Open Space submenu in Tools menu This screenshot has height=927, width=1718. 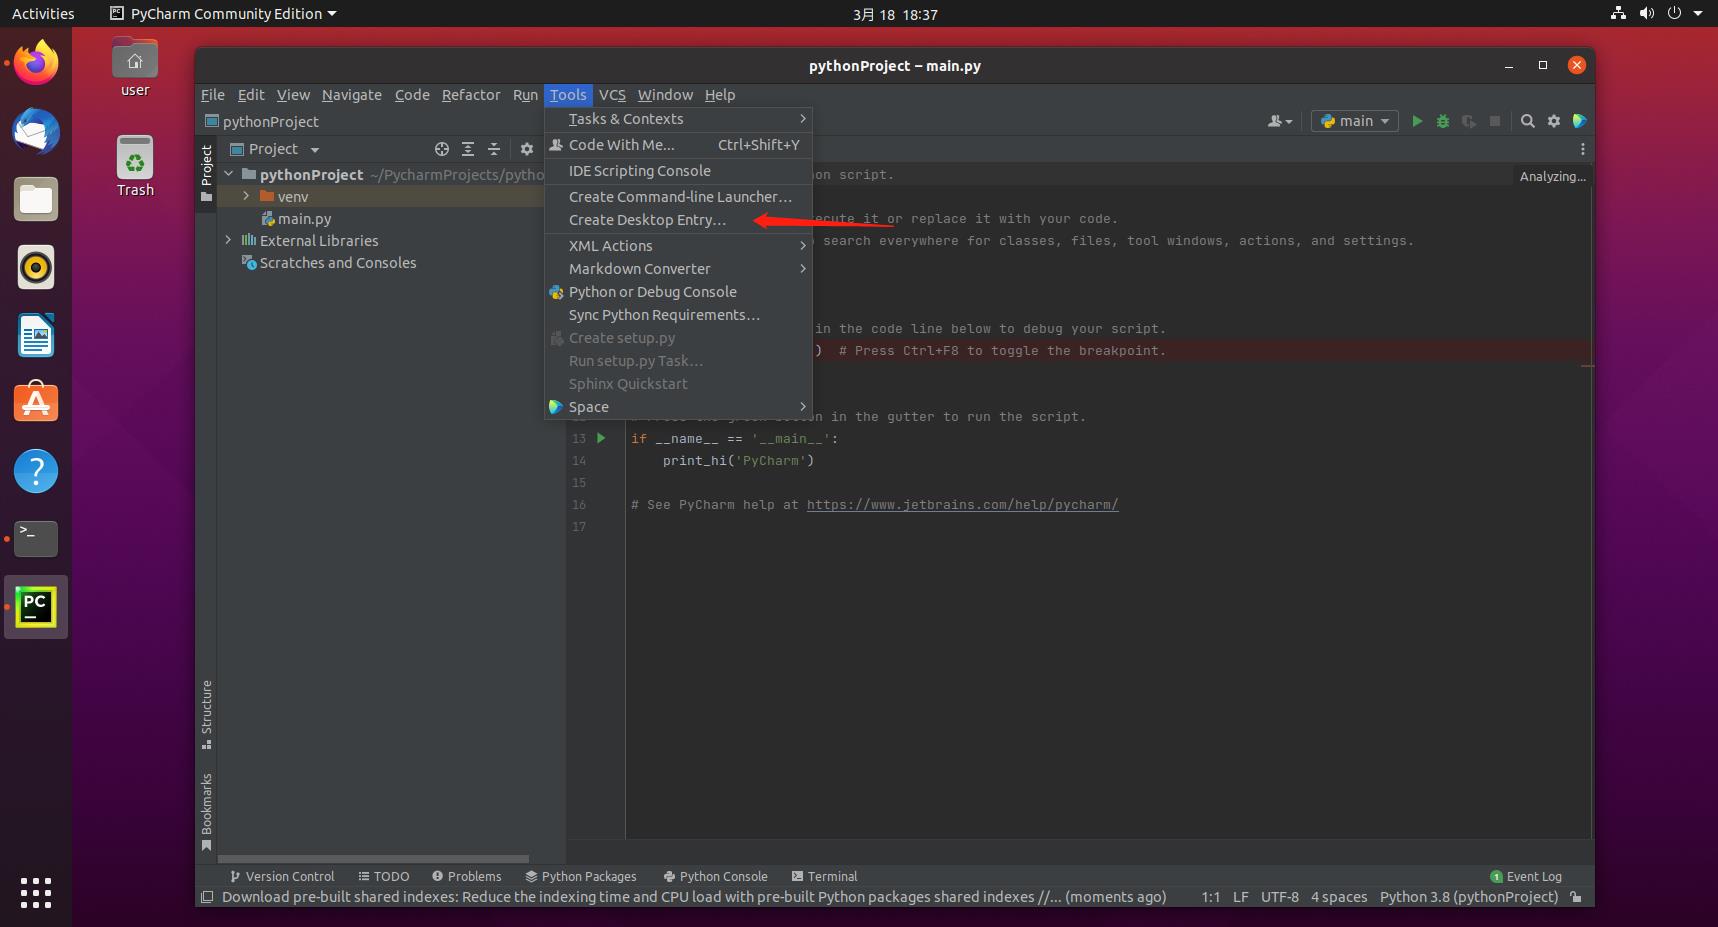(678, 407)
